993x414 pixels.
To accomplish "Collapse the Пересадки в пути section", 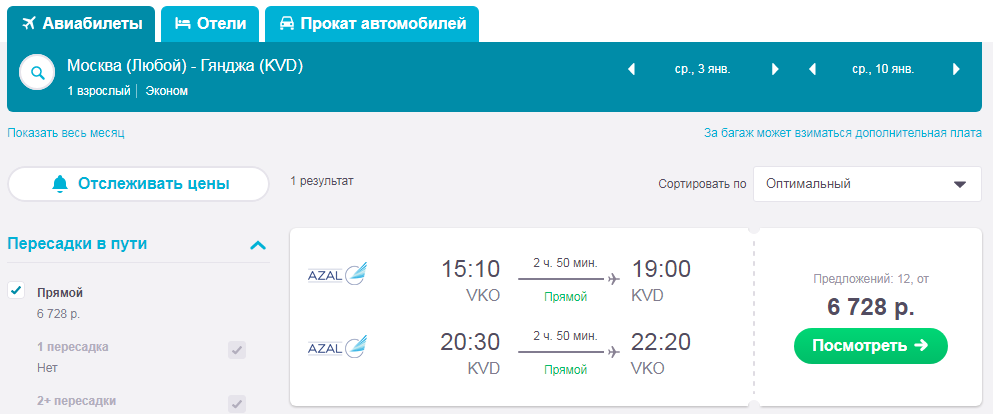I will pyautogui.click(x=258, y=245).
